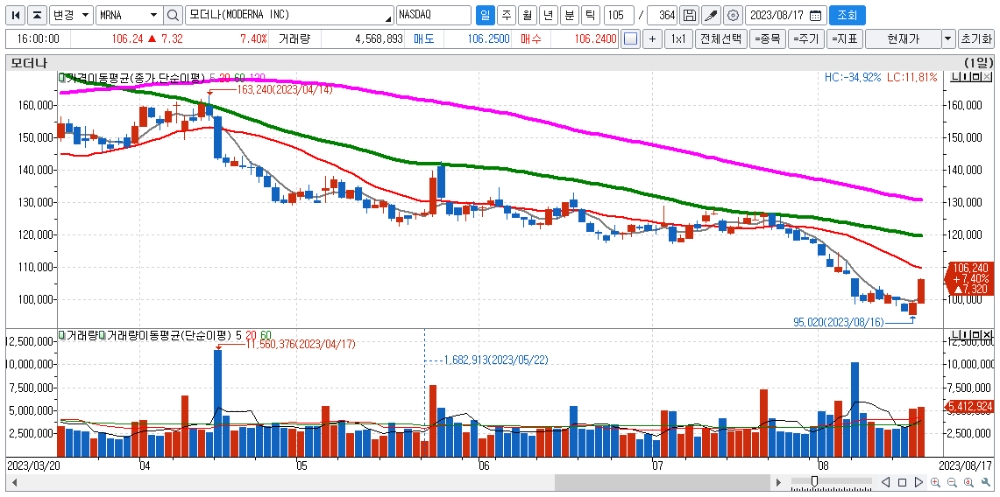
Task: Click the HC:-34.92% text
Action: 852,78
